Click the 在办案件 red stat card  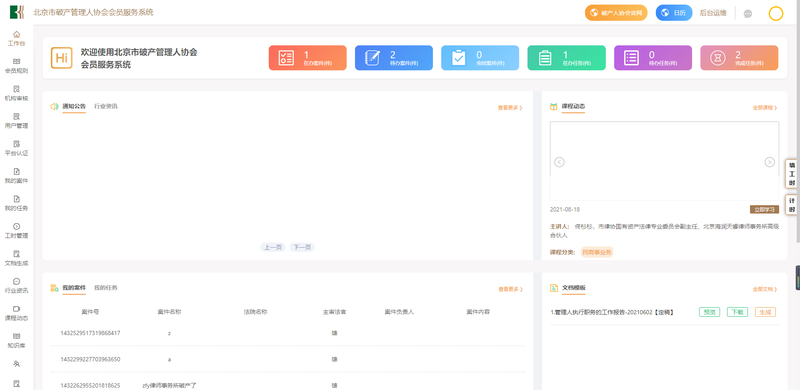[x=308, y=58]
